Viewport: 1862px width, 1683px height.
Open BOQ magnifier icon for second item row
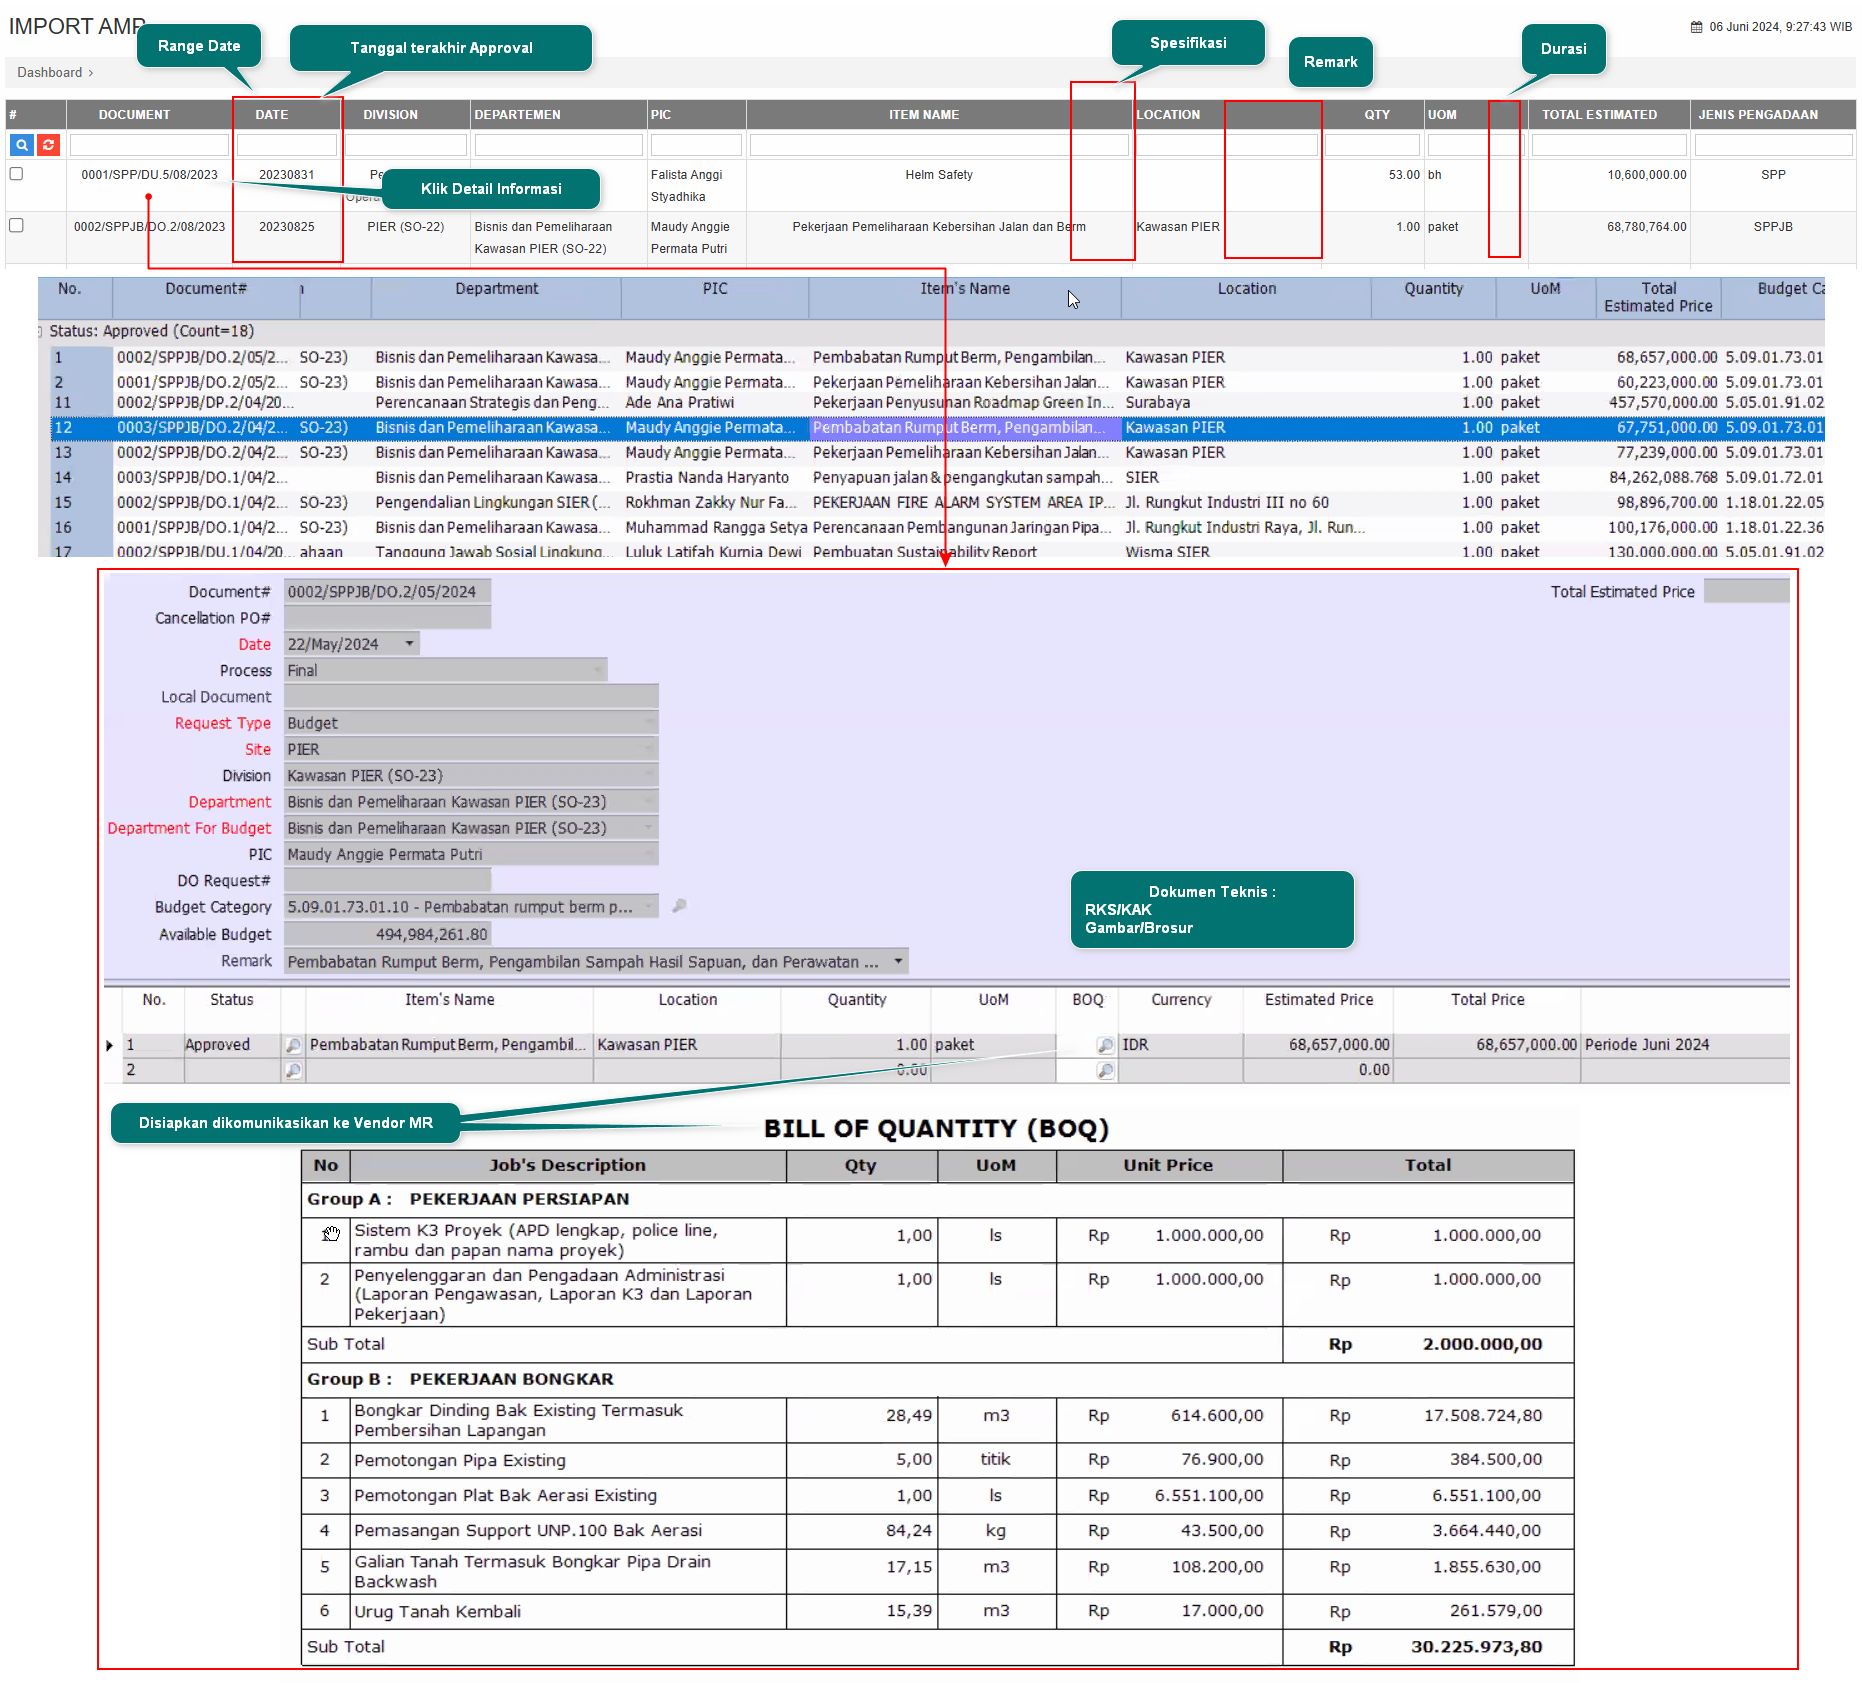pyautogui.click(x=1105, y=1070)
